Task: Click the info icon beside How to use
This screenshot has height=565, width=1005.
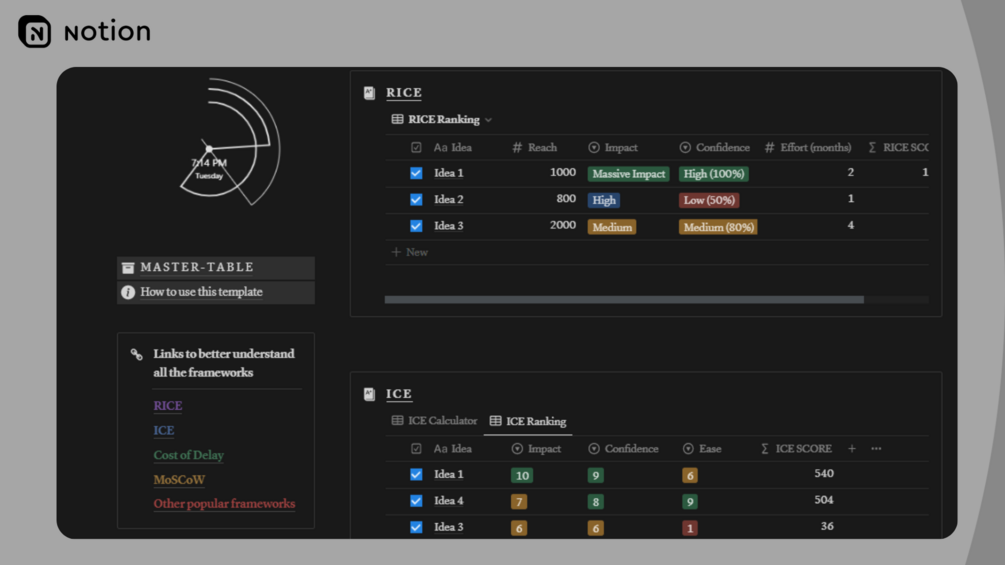Action: pyautogui.click(x=128, y=292)
